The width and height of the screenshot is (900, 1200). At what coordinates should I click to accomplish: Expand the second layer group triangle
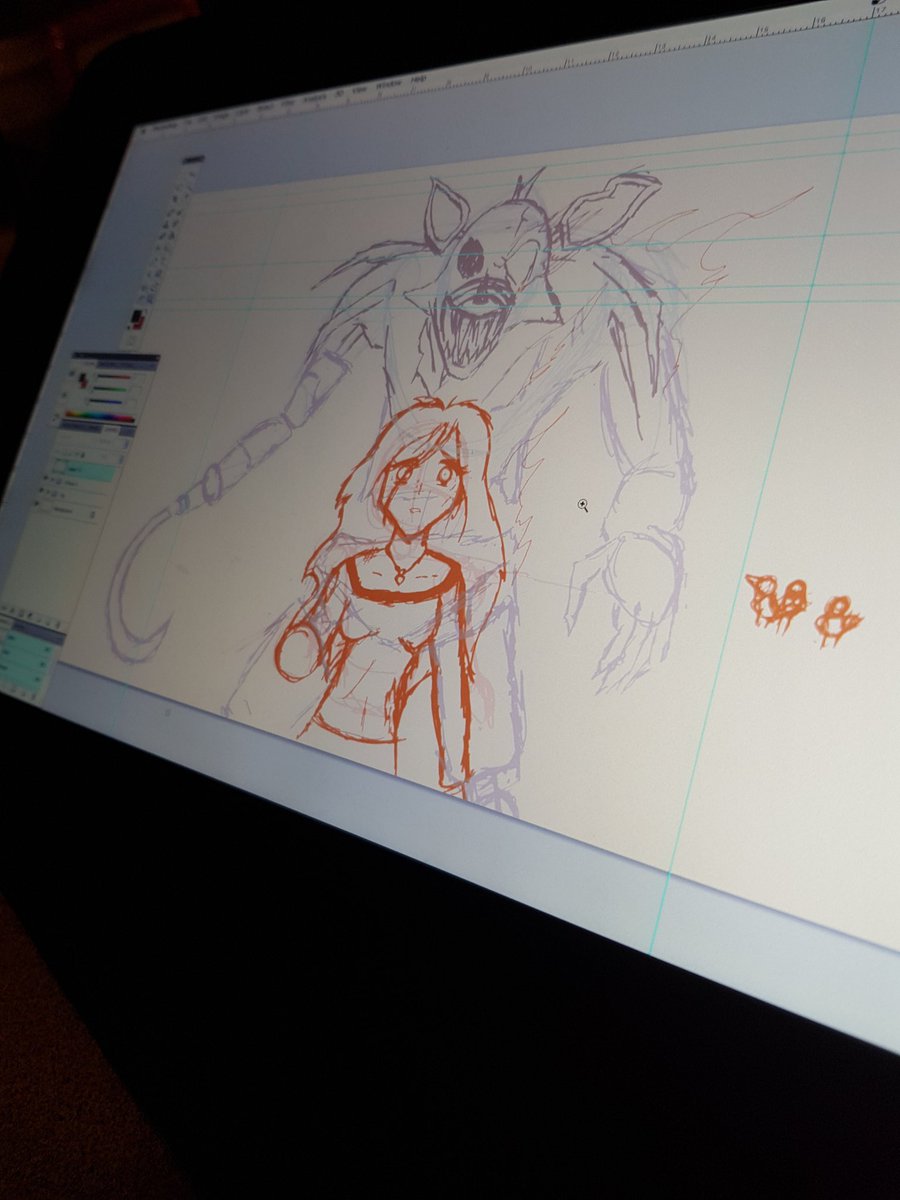tap(48, 492)
